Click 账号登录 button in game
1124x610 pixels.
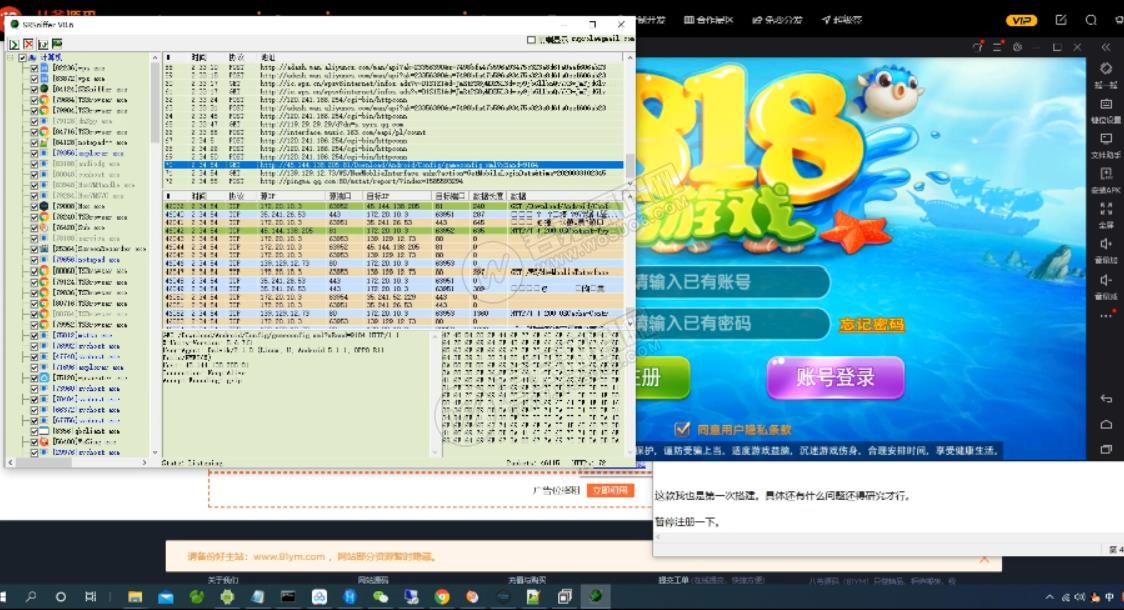click(x=835, y=377)
